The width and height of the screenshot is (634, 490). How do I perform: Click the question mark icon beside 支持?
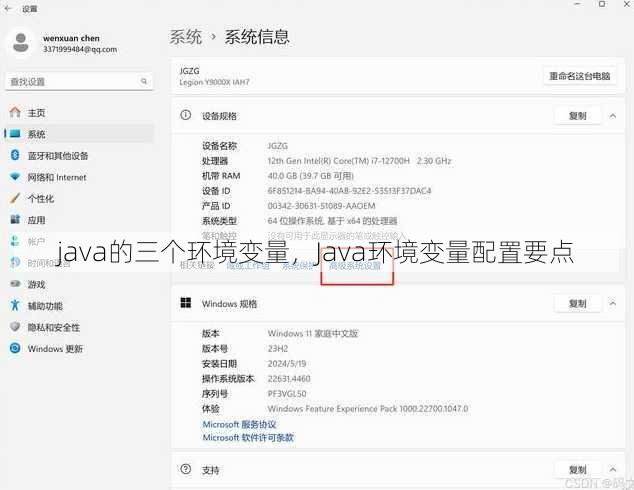coord(185,469)
